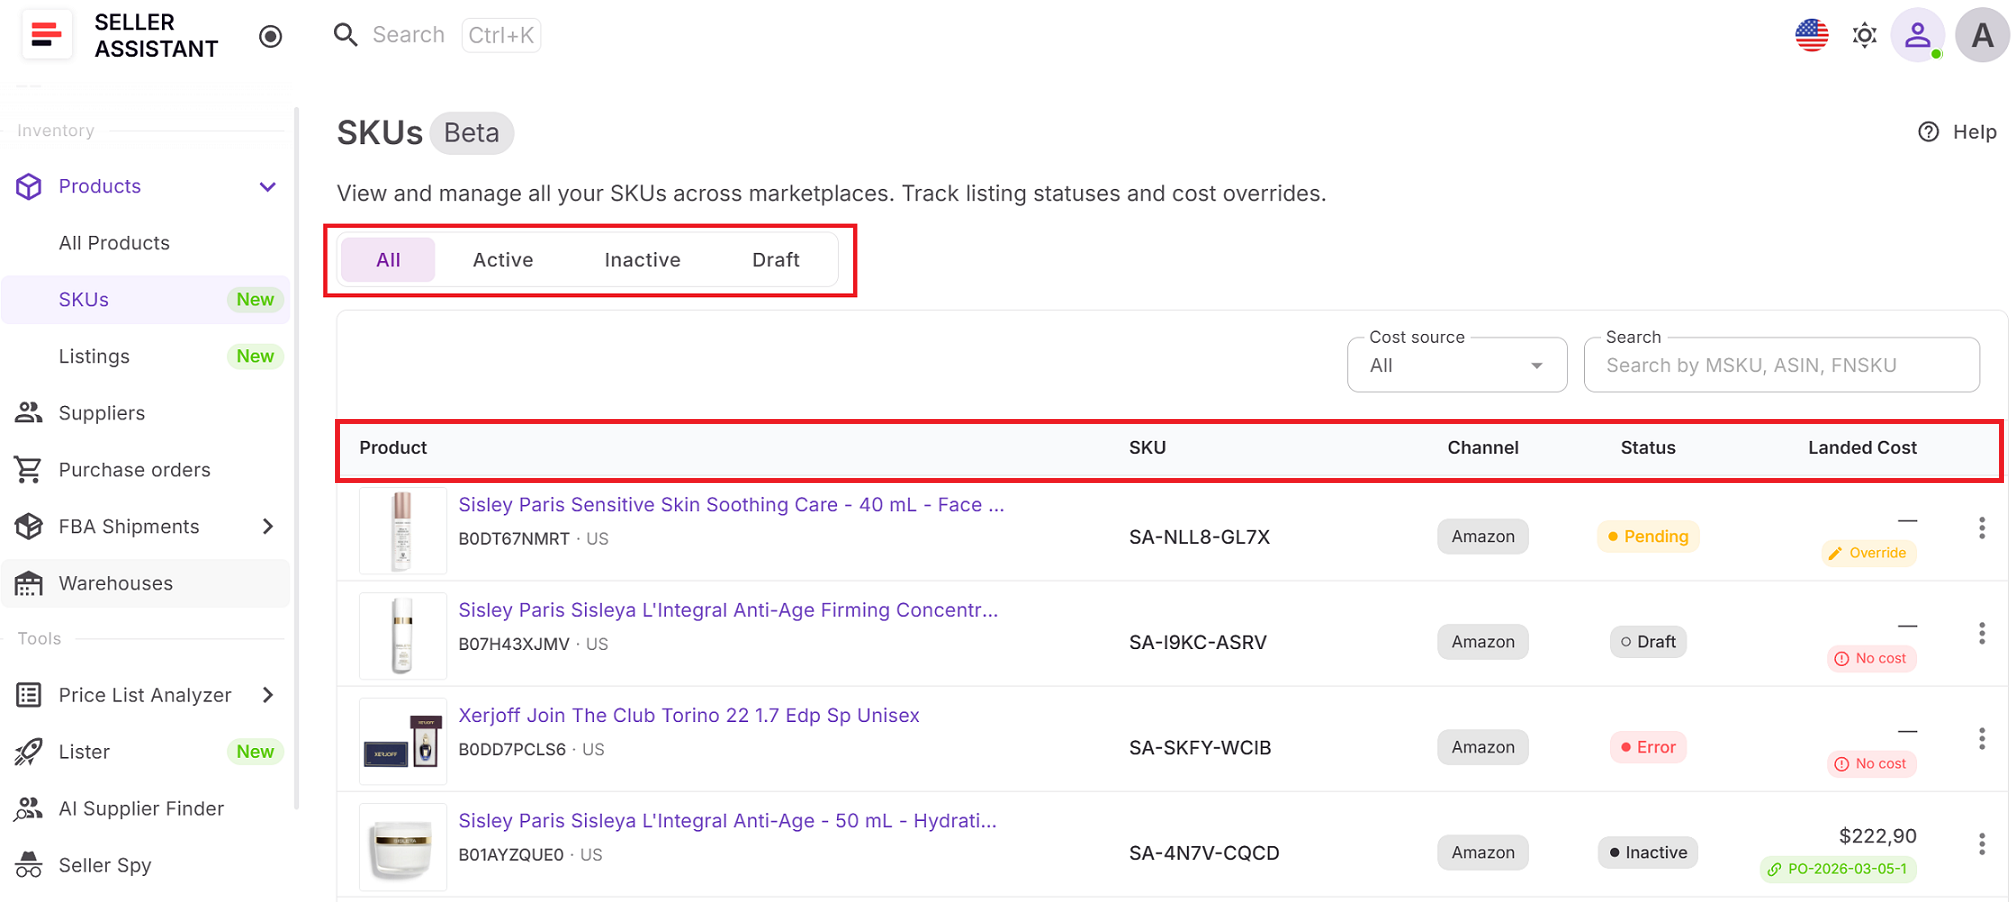The width and height of the screenshot is (2016, 902).
Task: Click the search magnifier icon in header
Action: click(346, 35)
